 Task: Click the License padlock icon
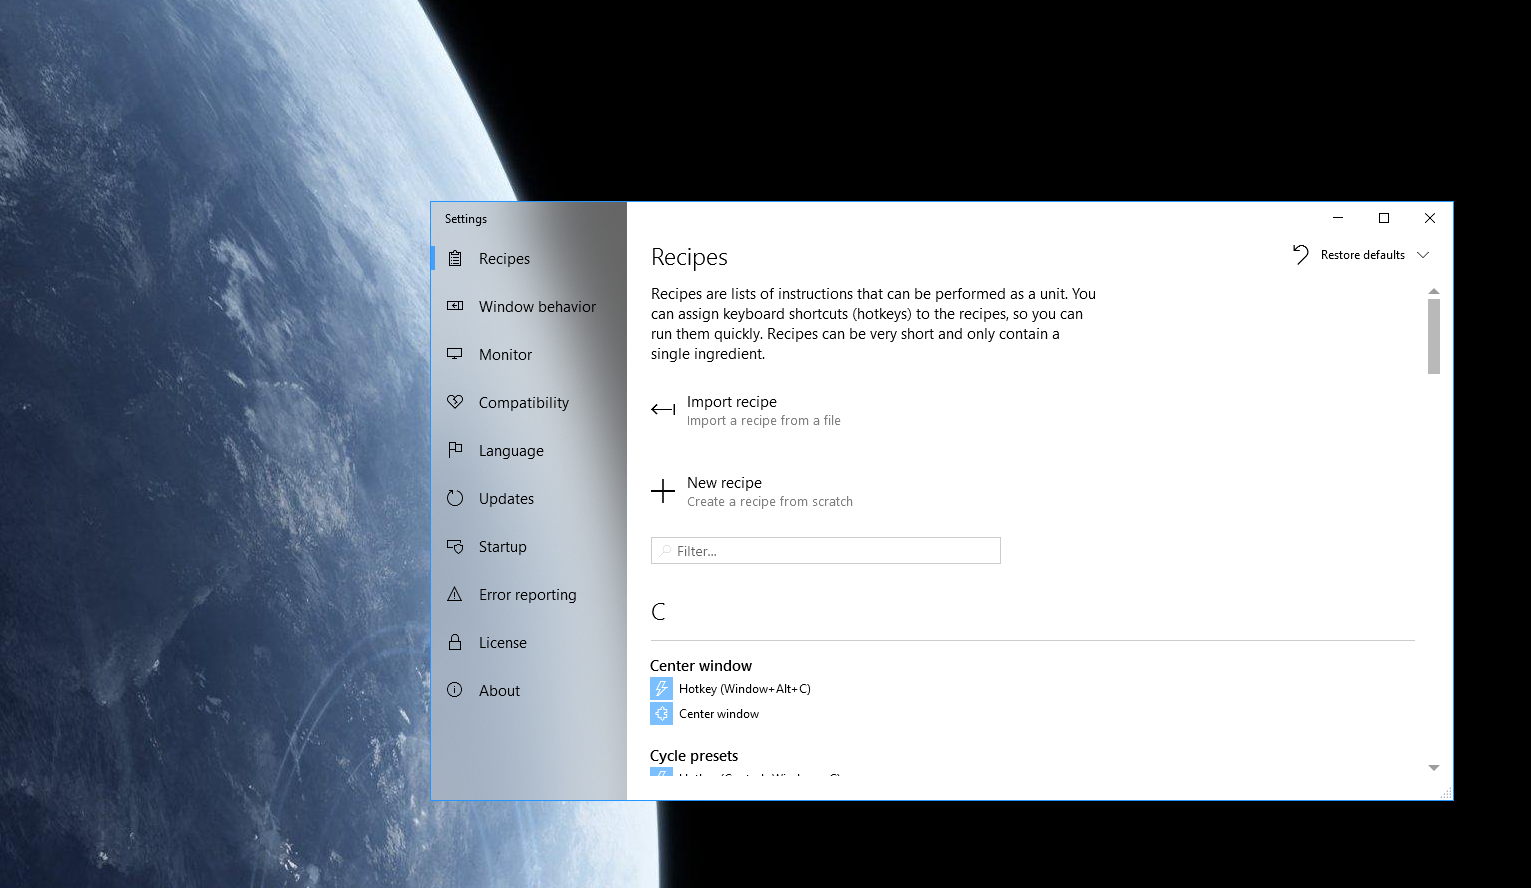pyautogui.click(x=455, y=642)
